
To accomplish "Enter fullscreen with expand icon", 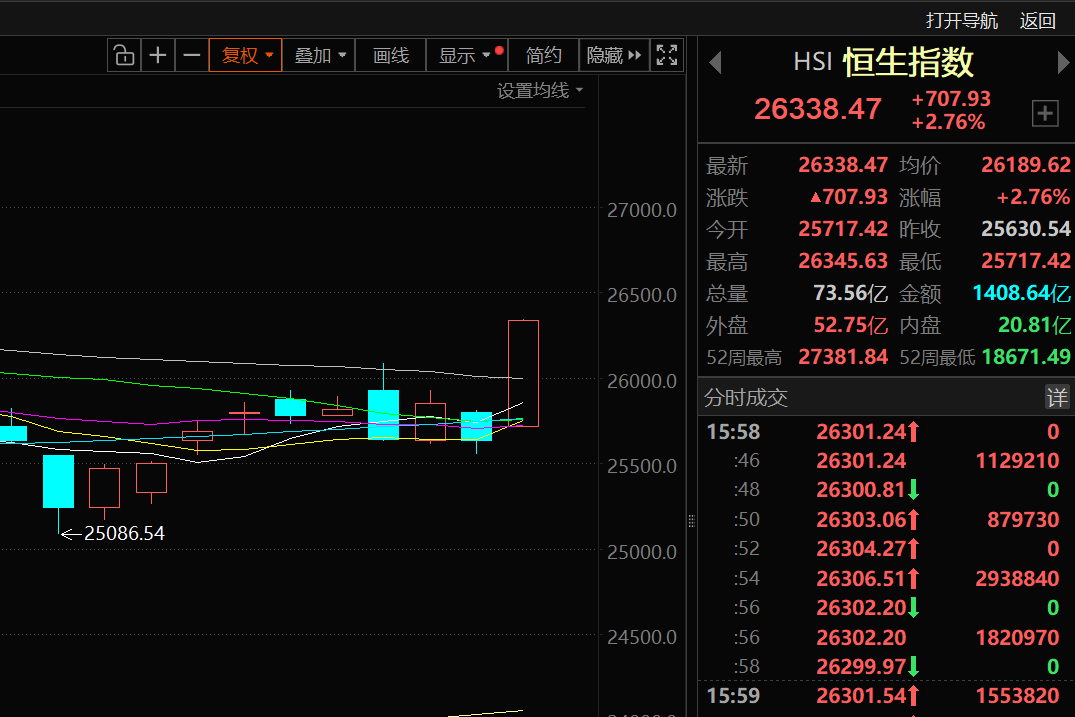I will pyautogui.click(x=666, y=56).
